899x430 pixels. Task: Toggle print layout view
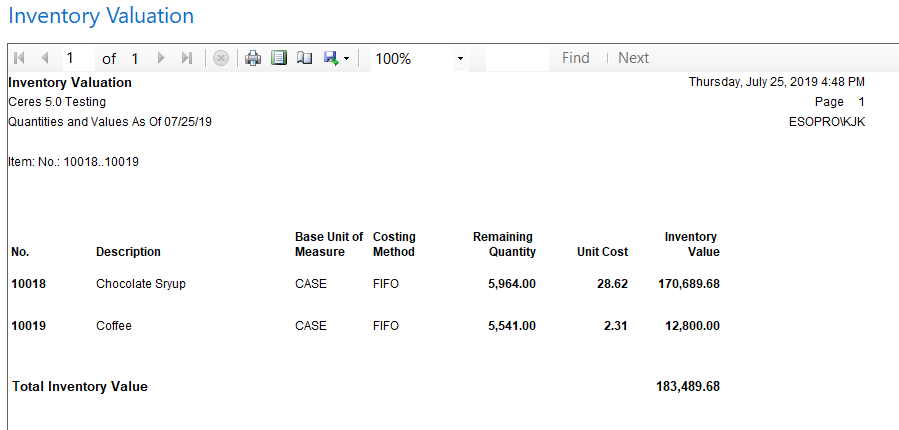[x=279, y=58]
